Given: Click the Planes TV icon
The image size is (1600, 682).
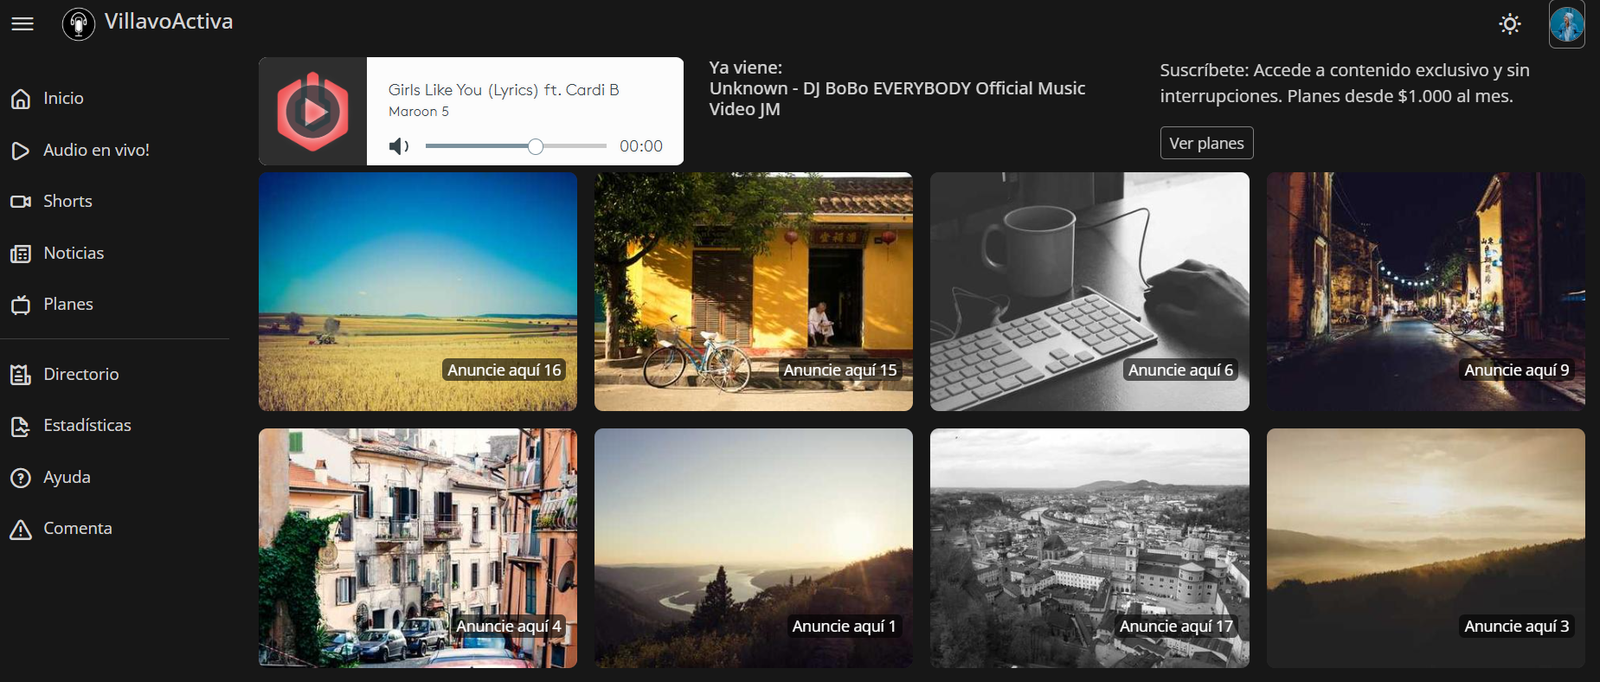Looking at the screenshot, I should click(x=20, y=305).
